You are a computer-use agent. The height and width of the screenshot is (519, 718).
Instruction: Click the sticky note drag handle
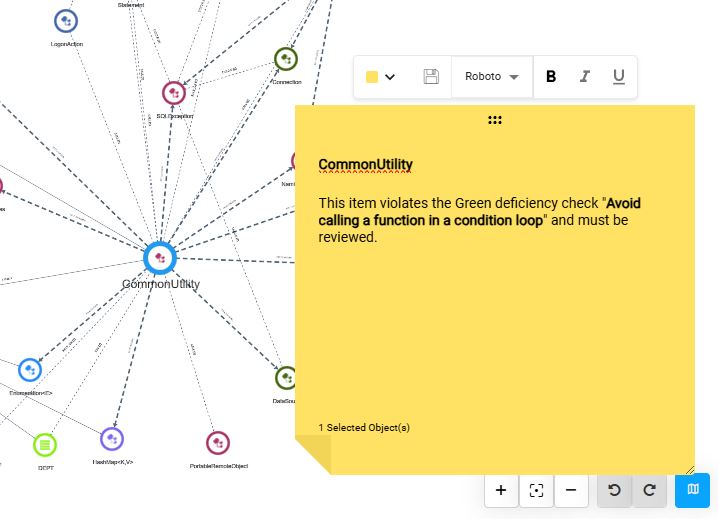(x=495, y=120)
